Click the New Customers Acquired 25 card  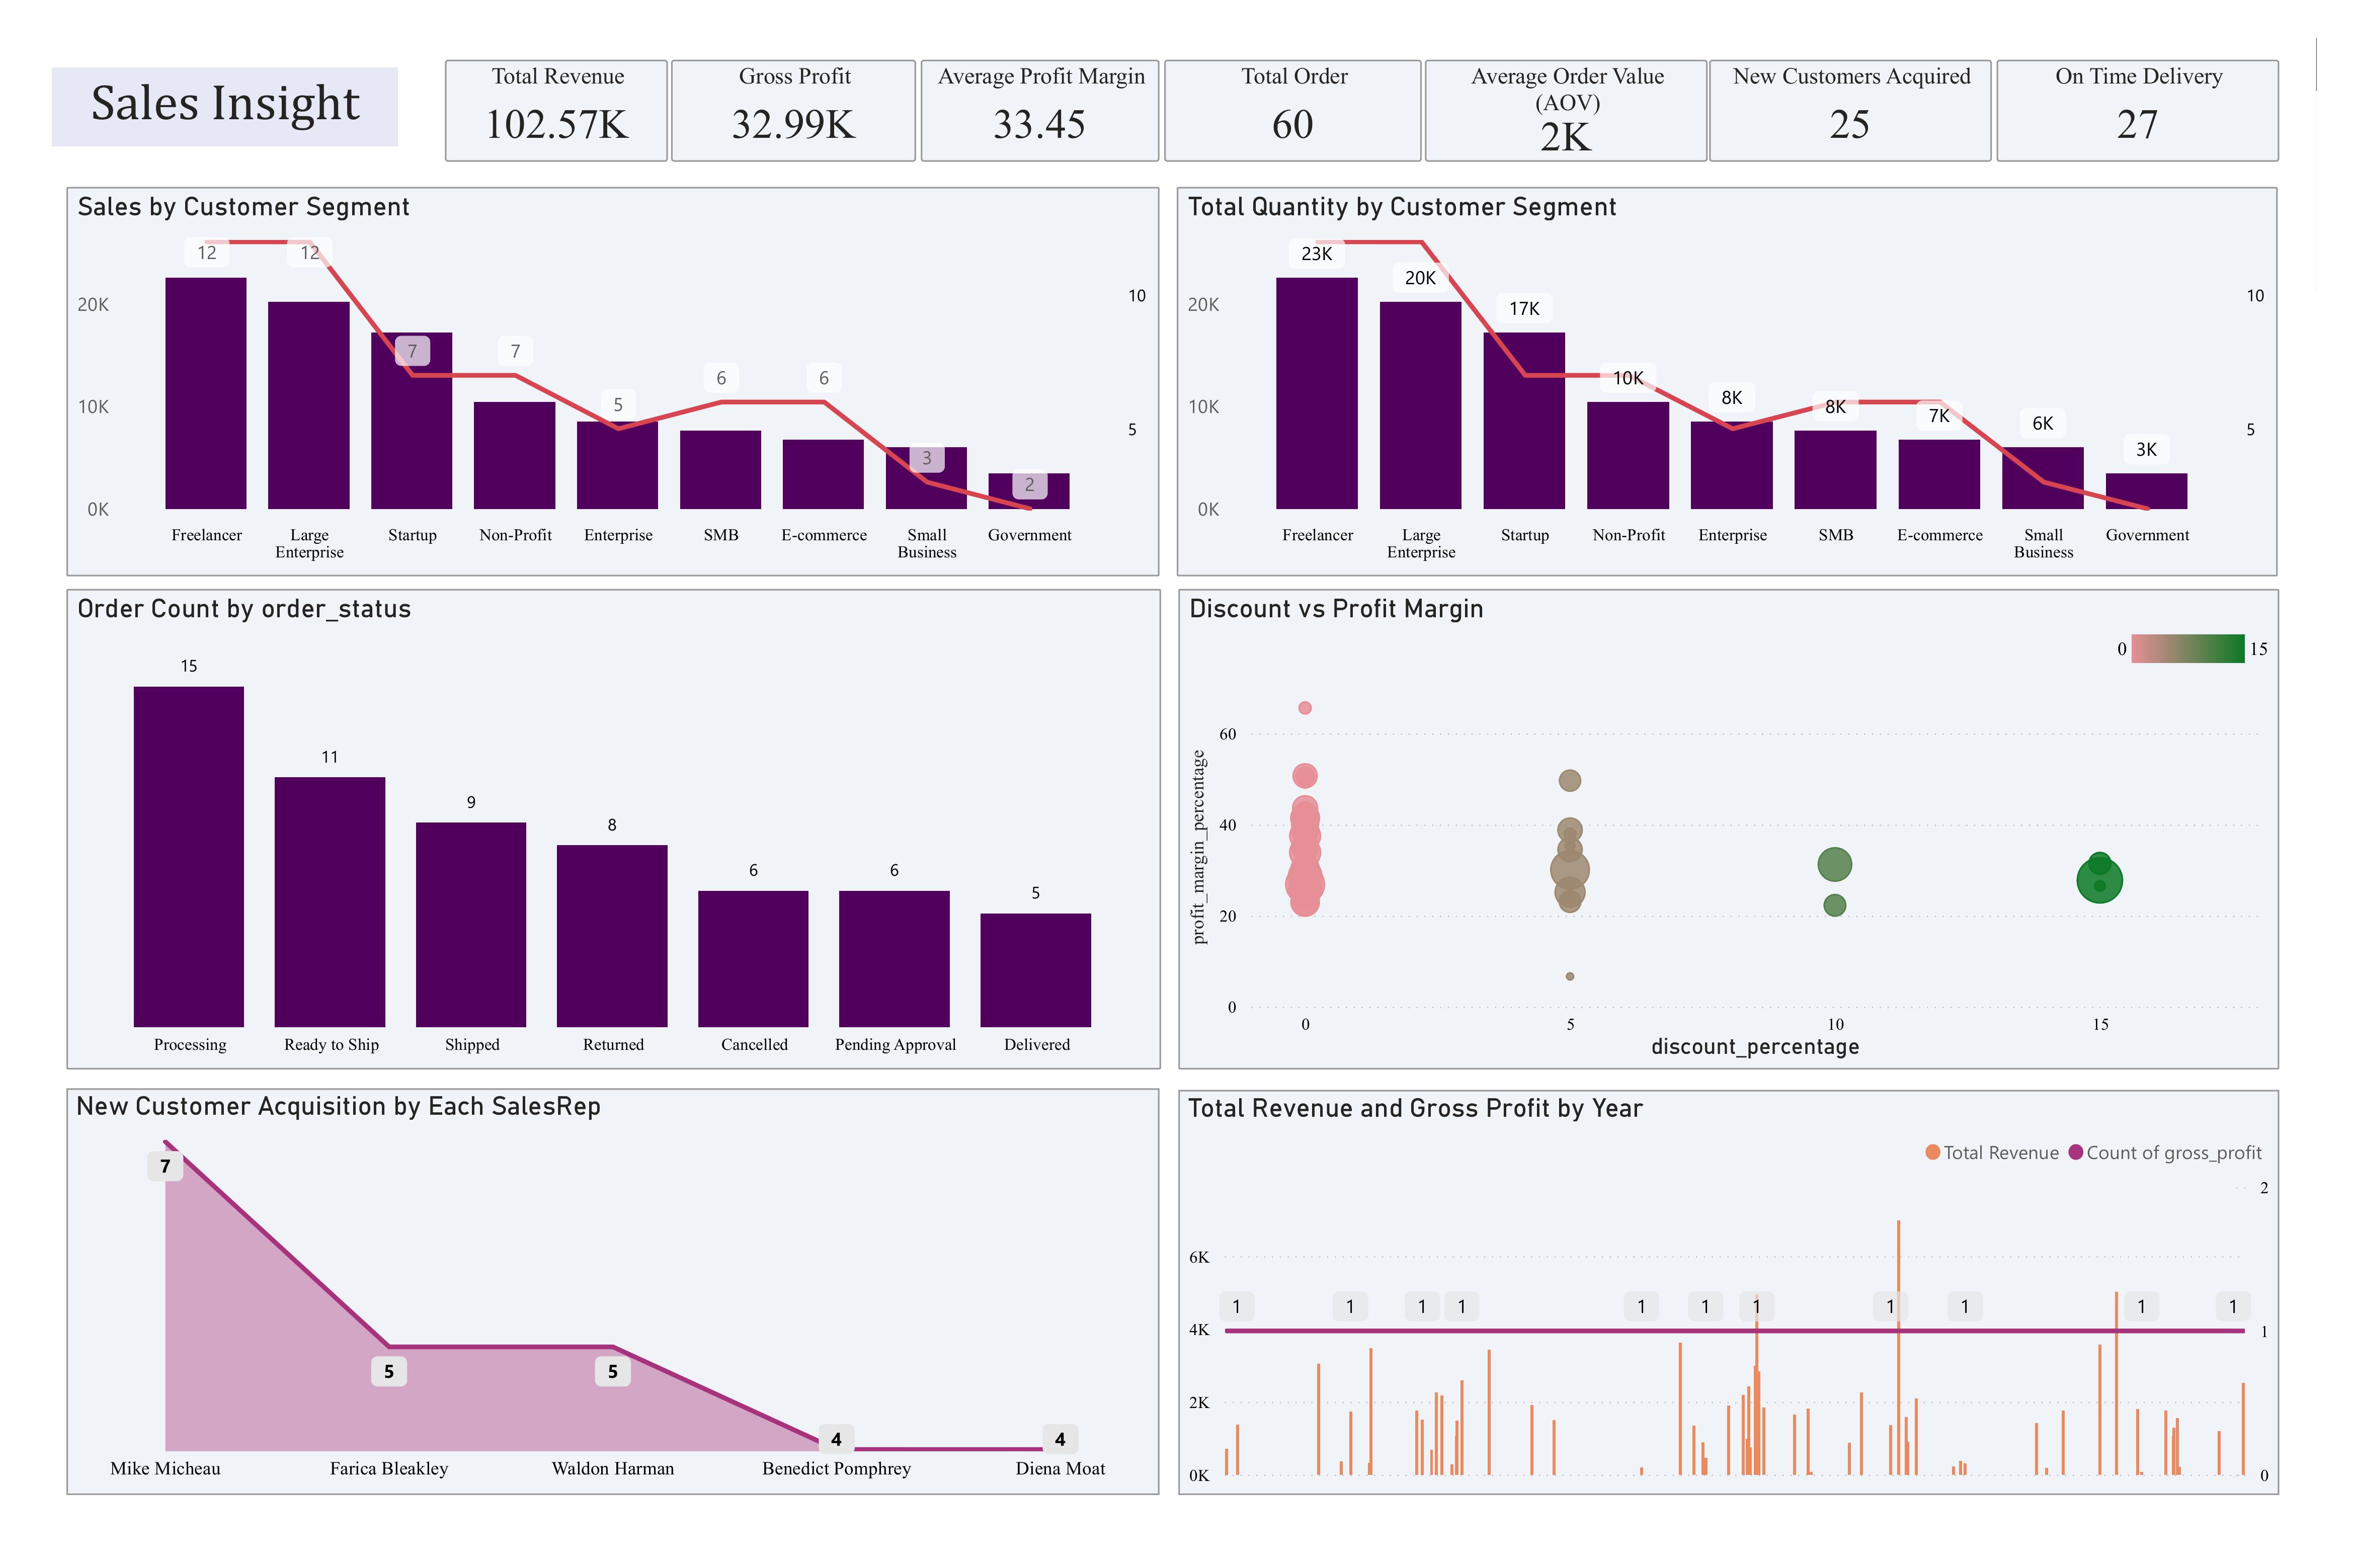[1850, 110]
